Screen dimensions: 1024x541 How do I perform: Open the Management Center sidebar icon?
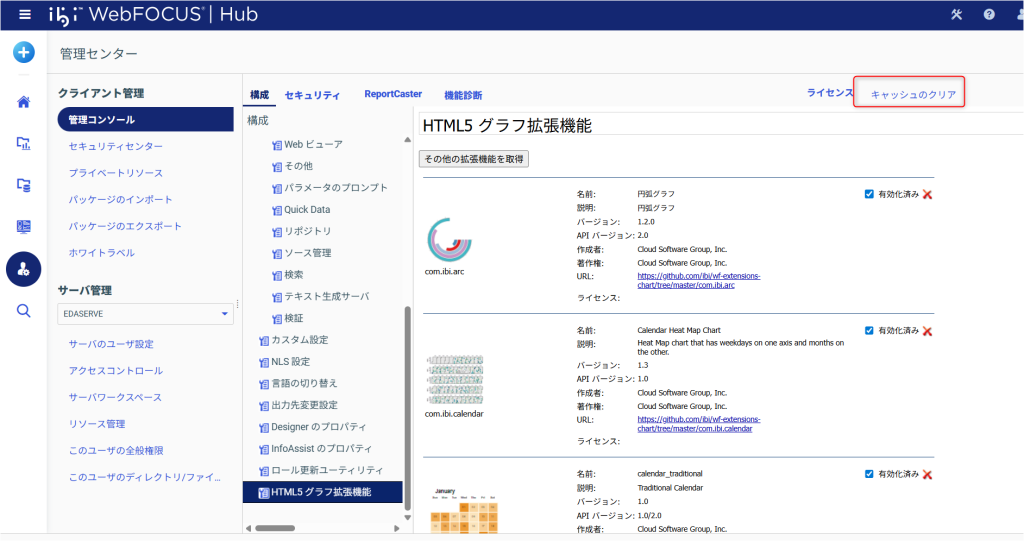pos(23,268)
